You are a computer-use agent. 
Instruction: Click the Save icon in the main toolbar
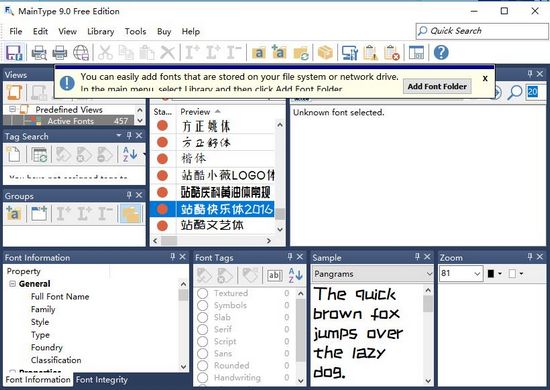pos(14,53)
